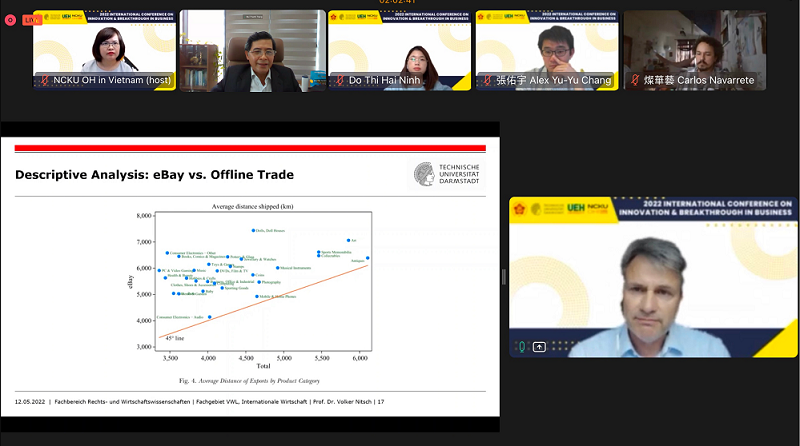
Task: Open NCKU OH in Vietnam host video tile
Action: pos(105,51)
